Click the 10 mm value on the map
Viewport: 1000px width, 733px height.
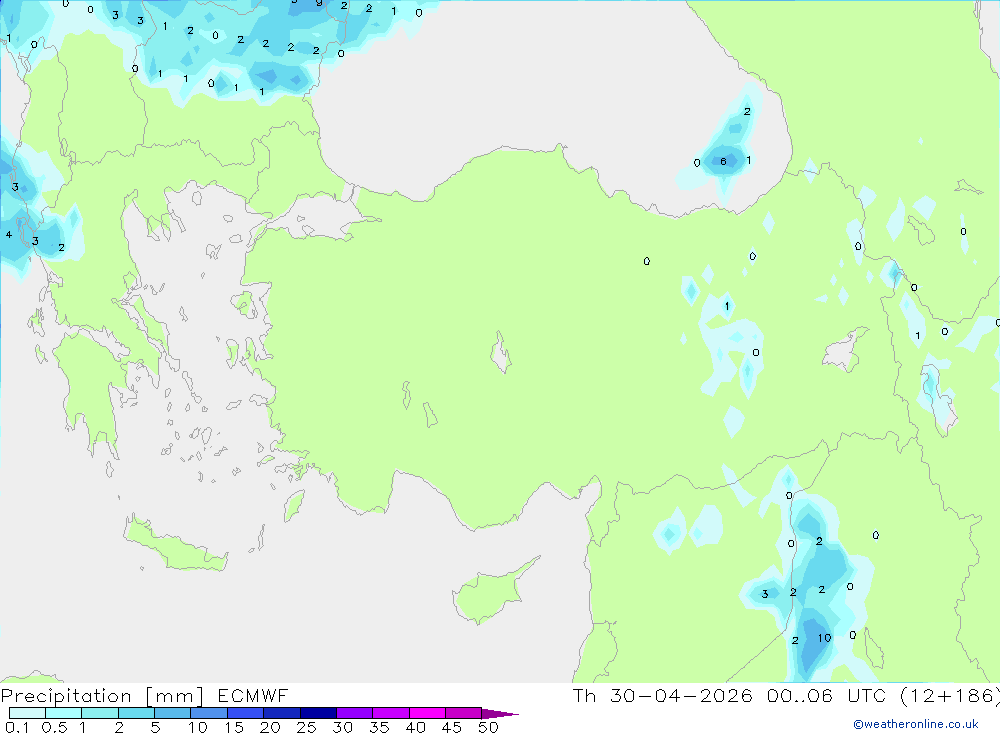(x=825, y=638)
